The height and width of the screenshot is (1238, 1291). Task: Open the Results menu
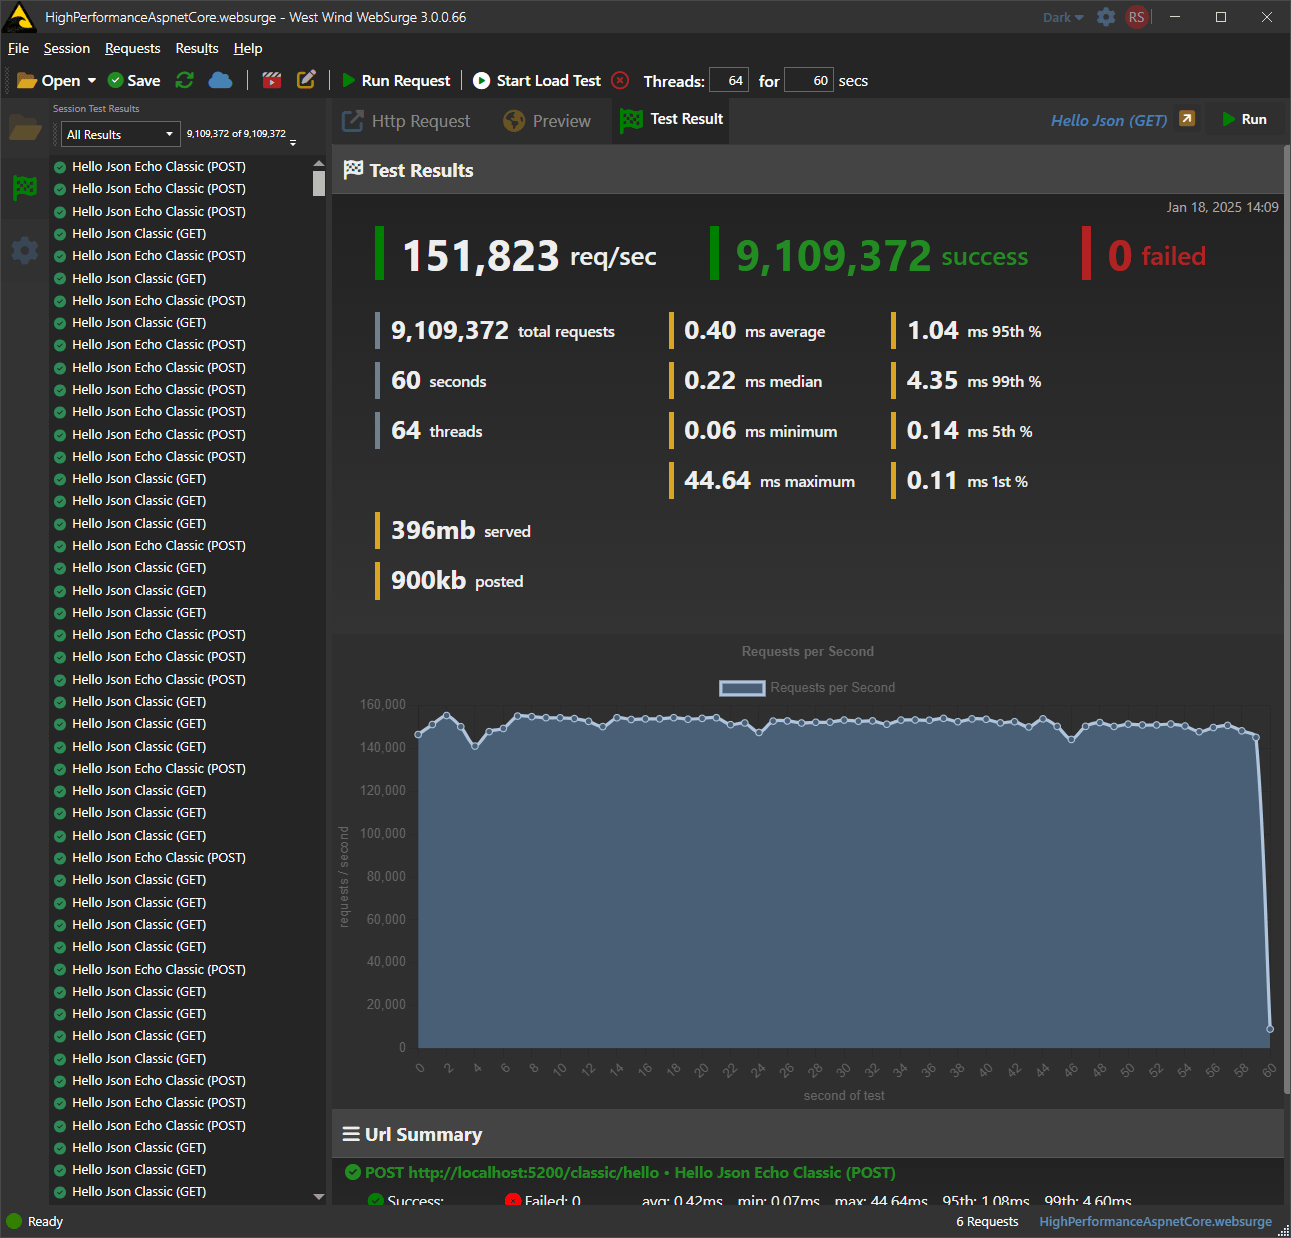(x=197, y=48)
